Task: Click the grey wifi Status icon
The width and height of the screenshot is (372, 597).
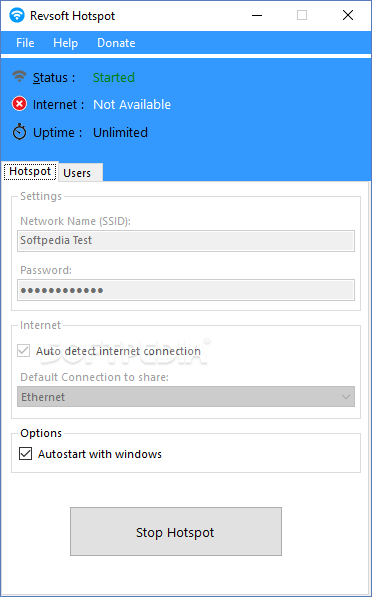Action: coord(19,76)
